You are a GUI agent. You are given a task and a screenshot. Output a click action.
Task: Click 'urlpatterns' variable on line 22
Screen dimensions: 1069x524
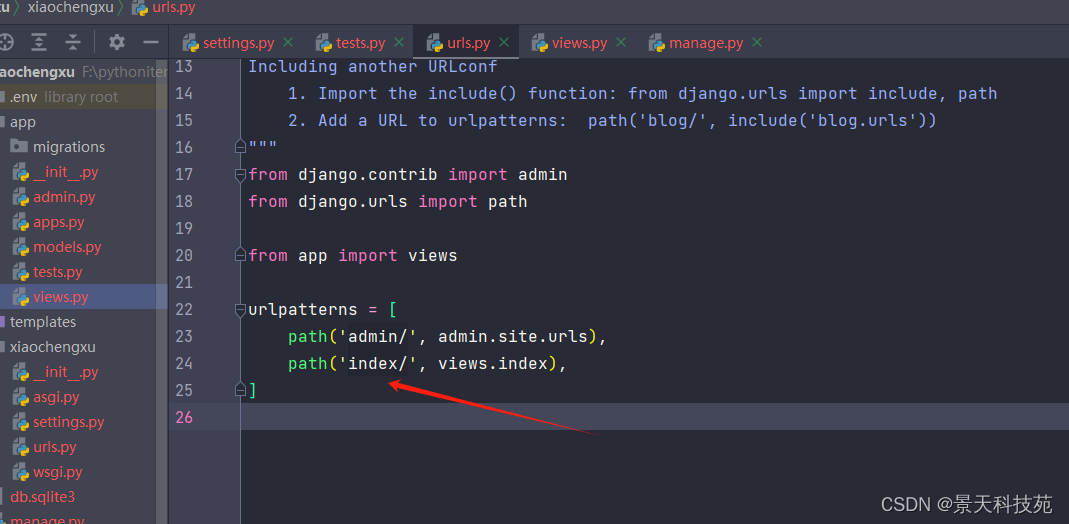[x=303, y=309]
